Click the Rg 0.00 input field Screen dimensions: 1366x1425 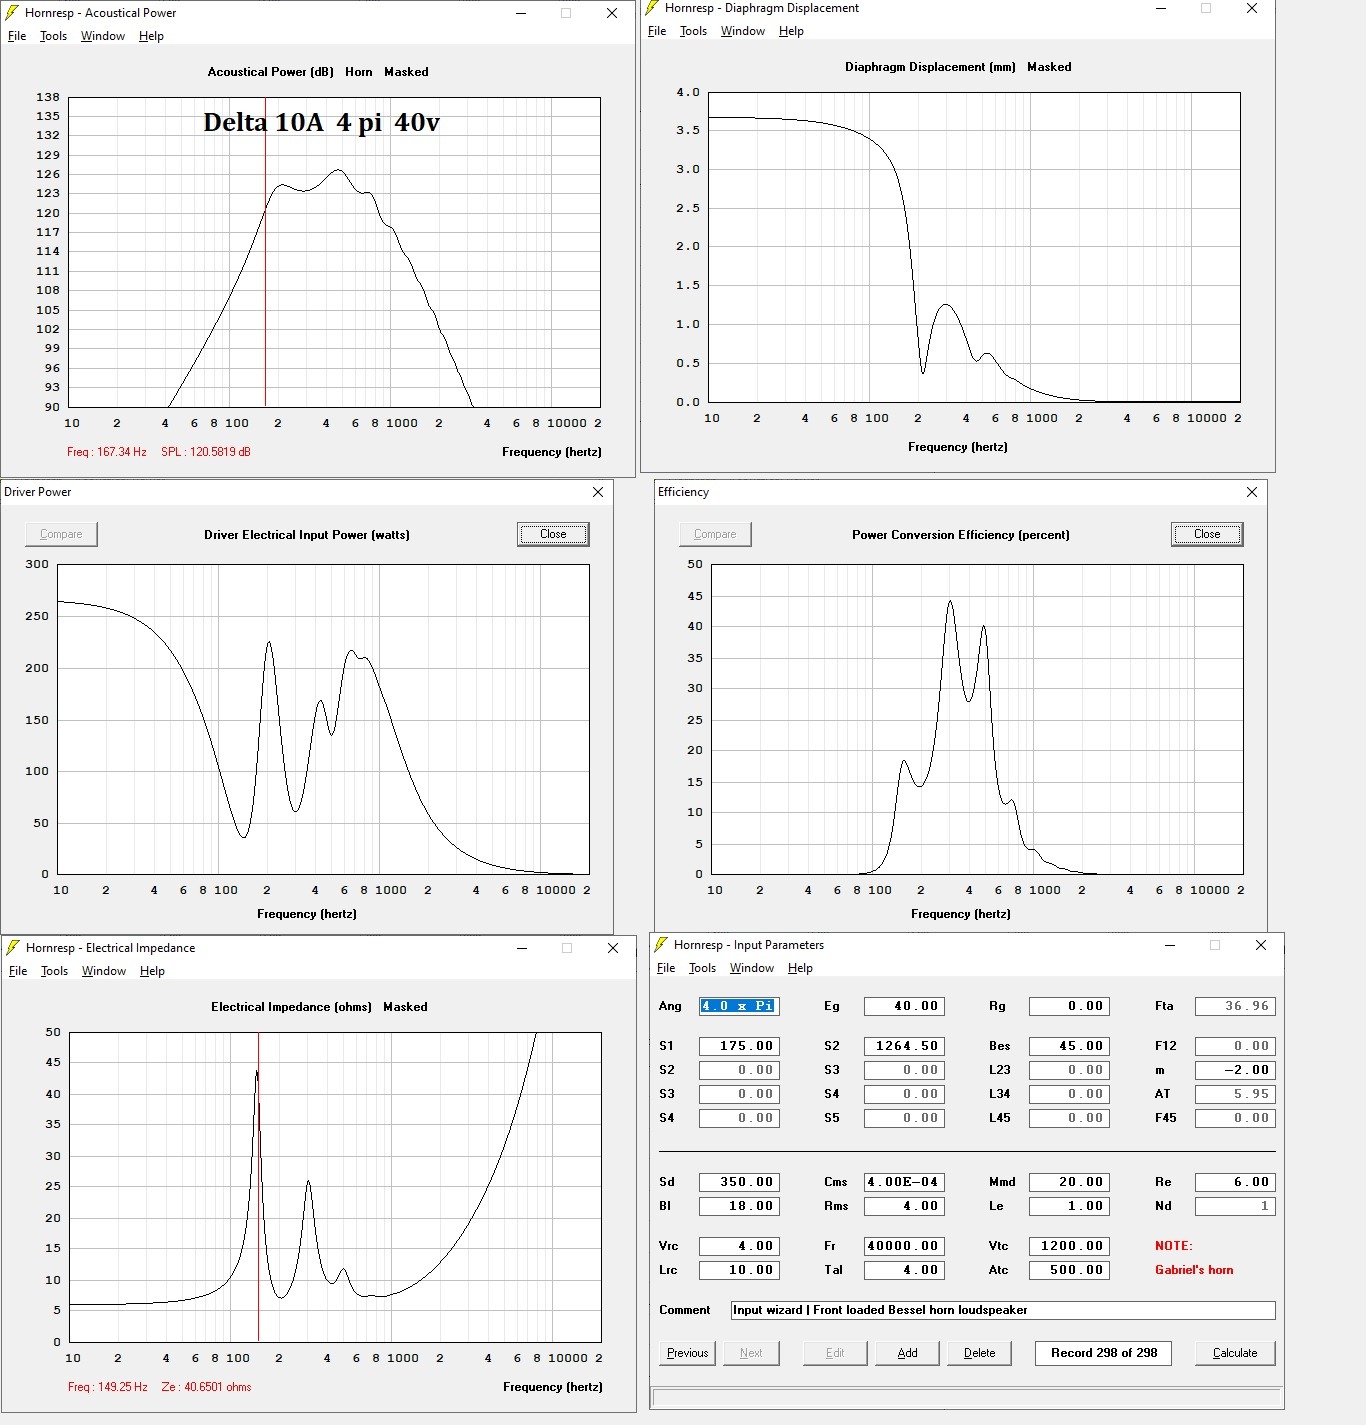1069,1006
